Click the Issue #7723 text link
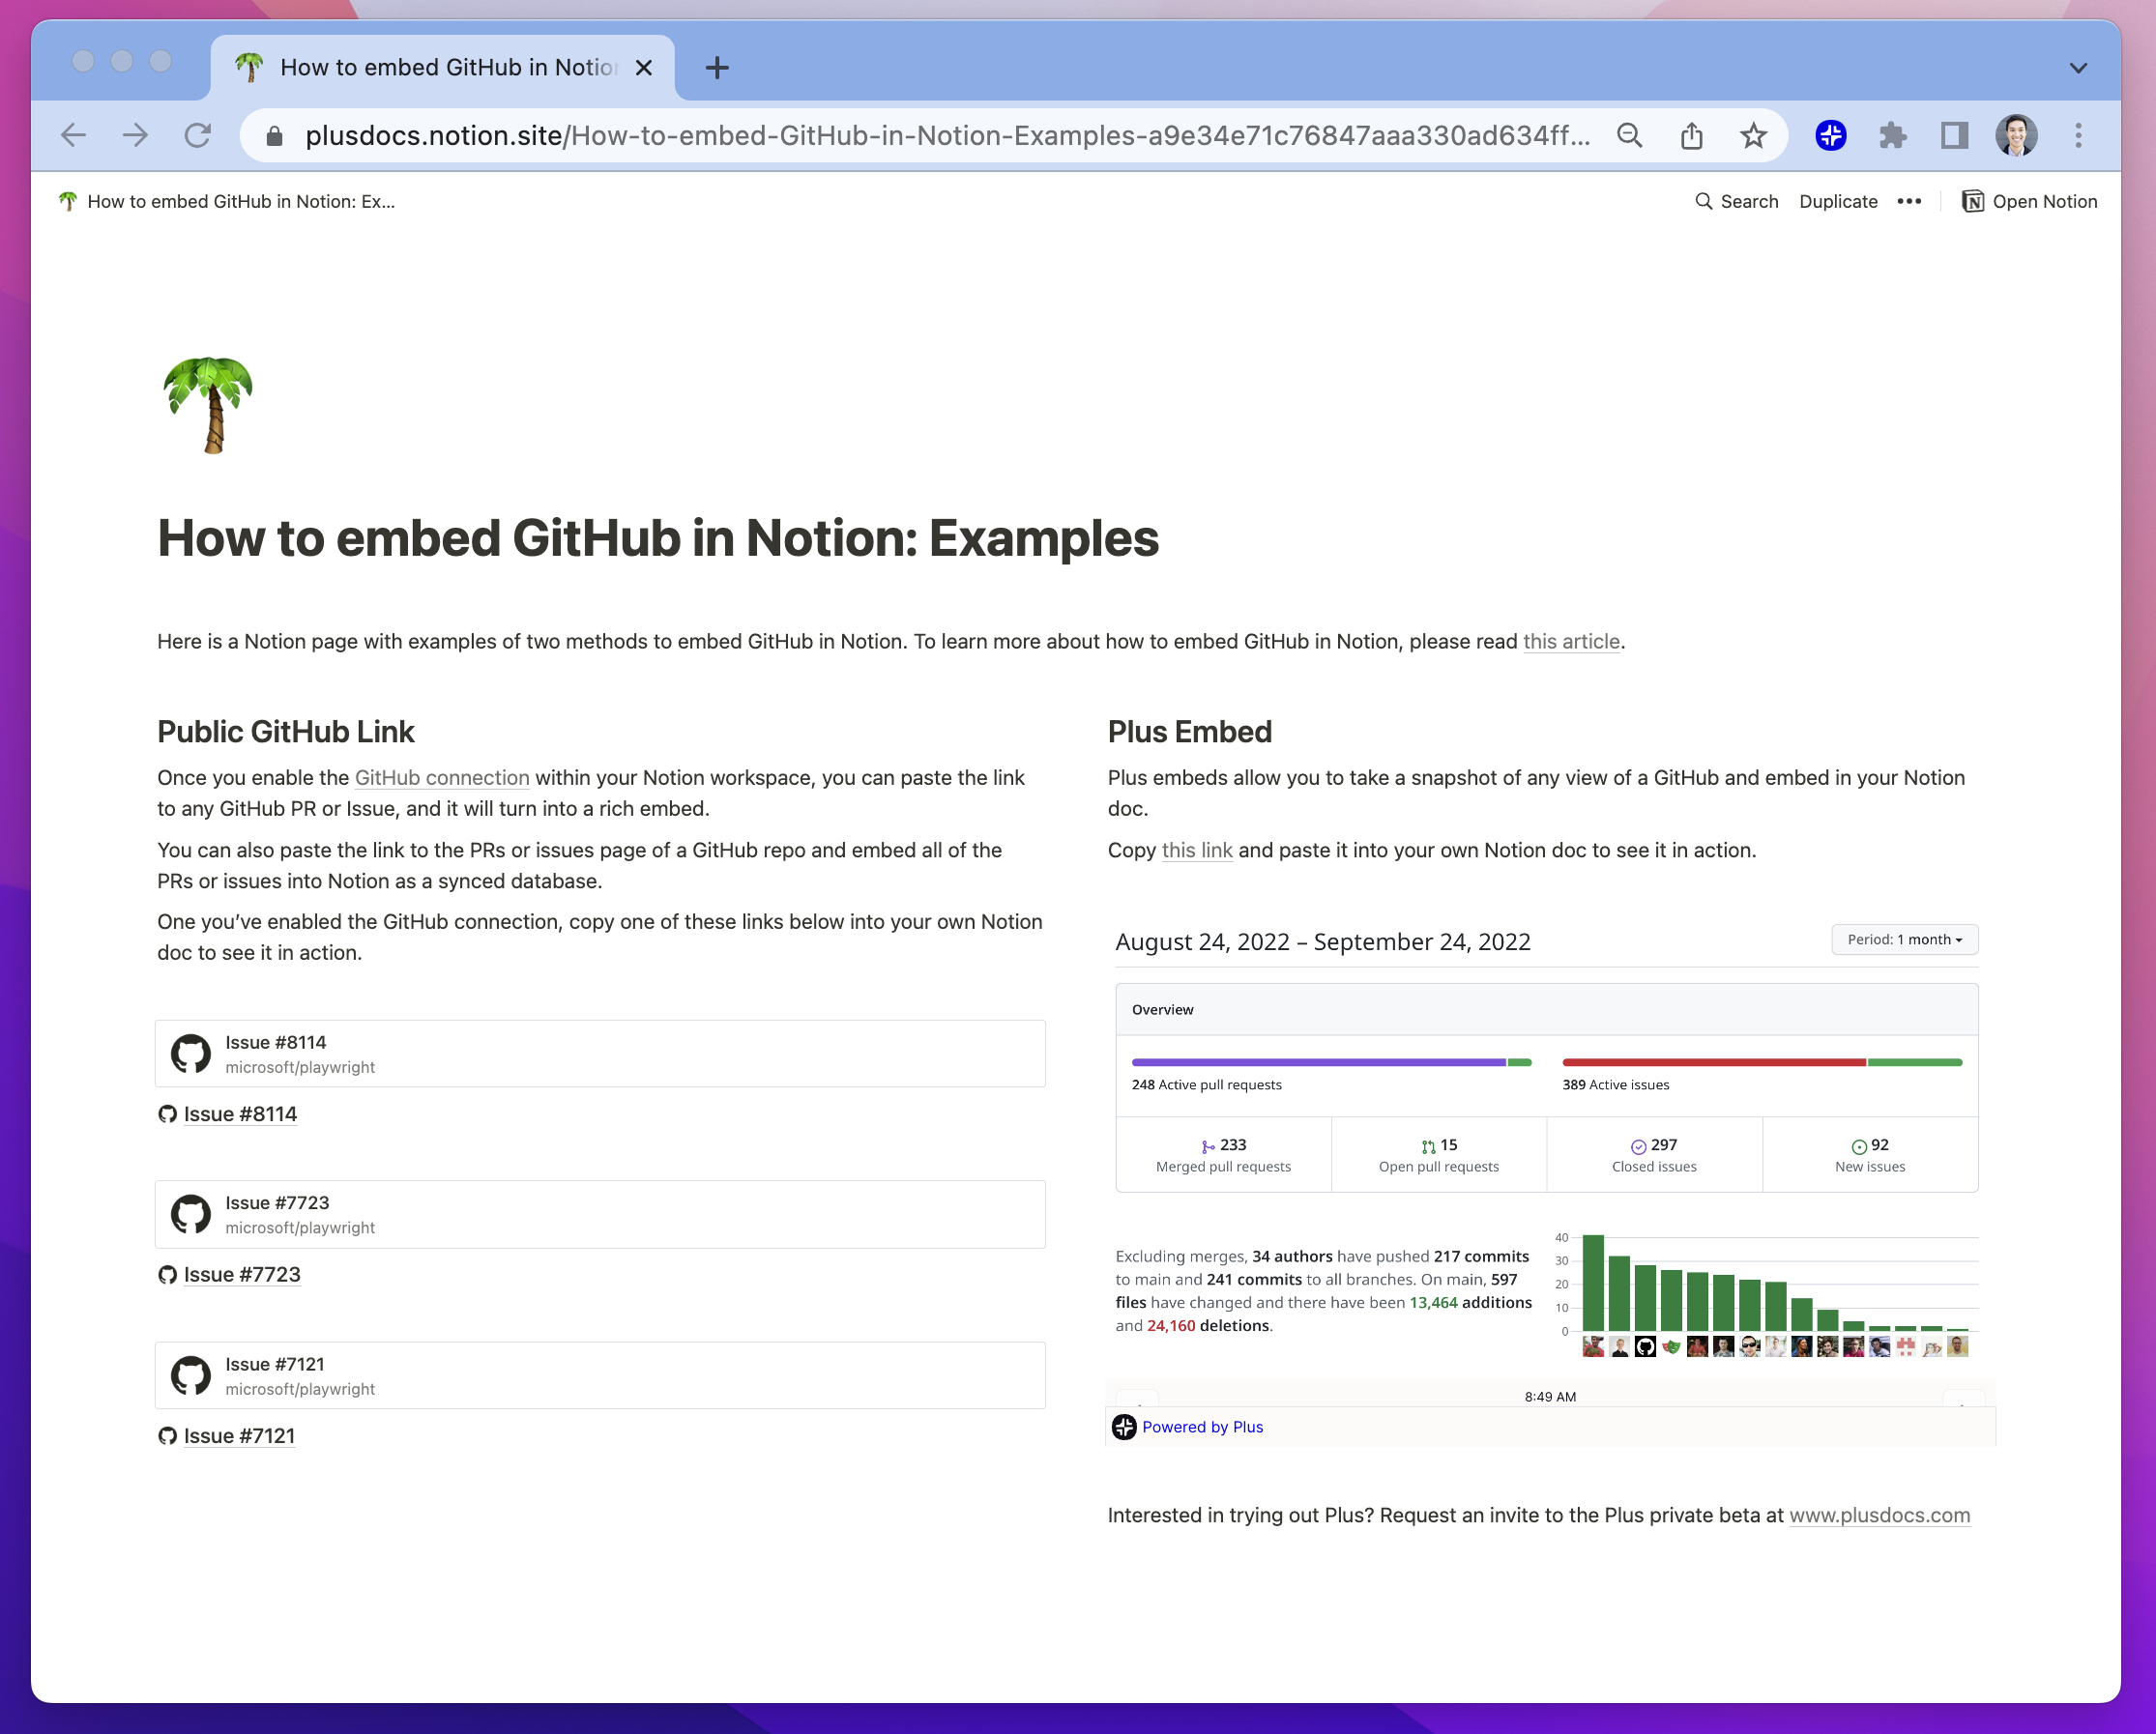Image resolution: width=2156 pixels, height=1734 pixels. click(242, 1274)
